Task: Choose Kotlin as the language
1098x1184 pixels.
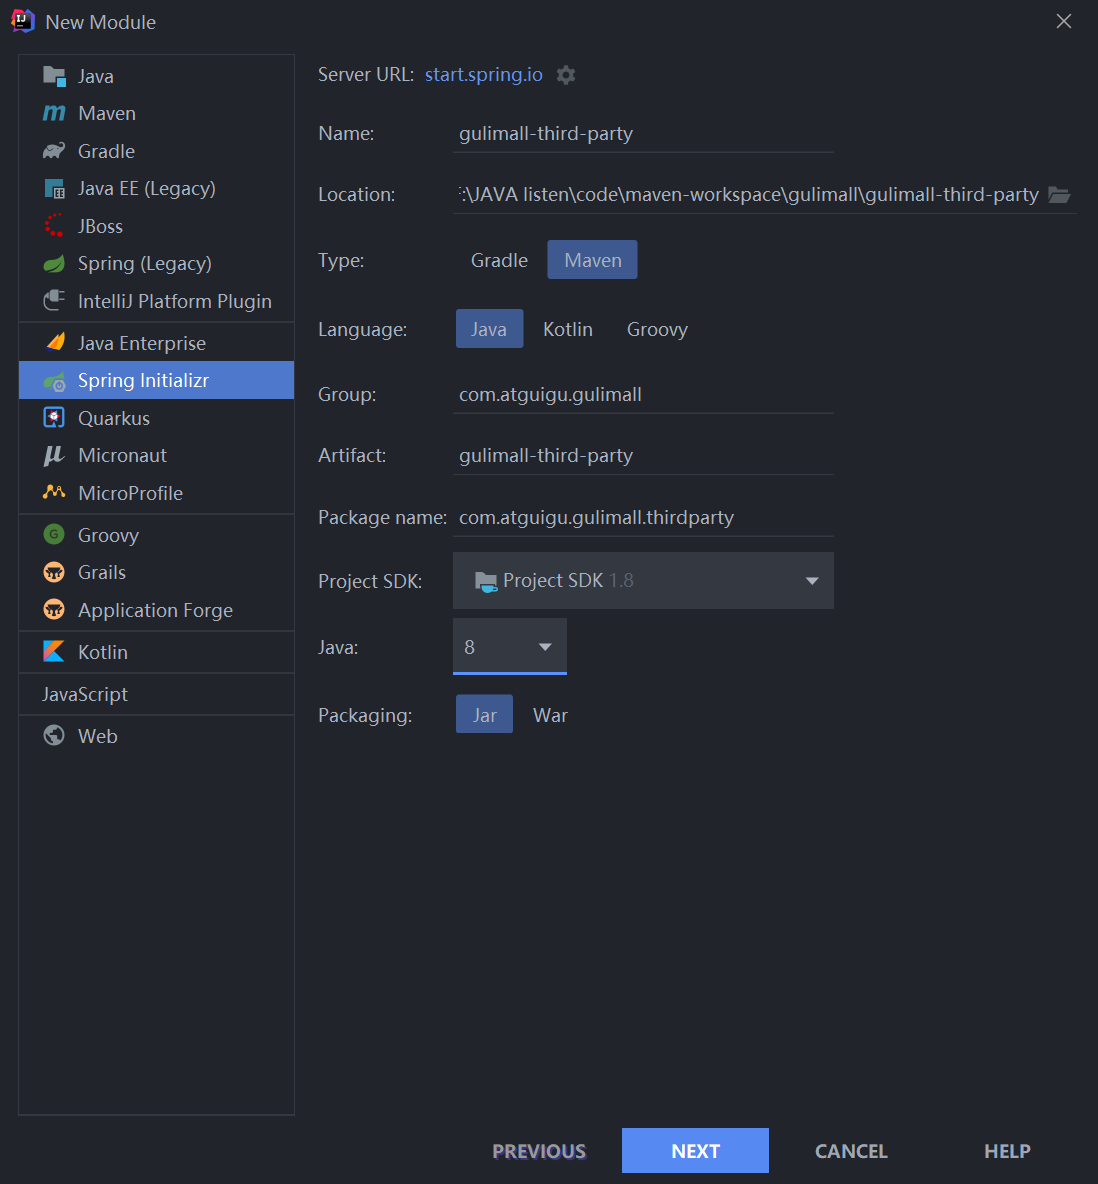Action: tap(568, 329)
